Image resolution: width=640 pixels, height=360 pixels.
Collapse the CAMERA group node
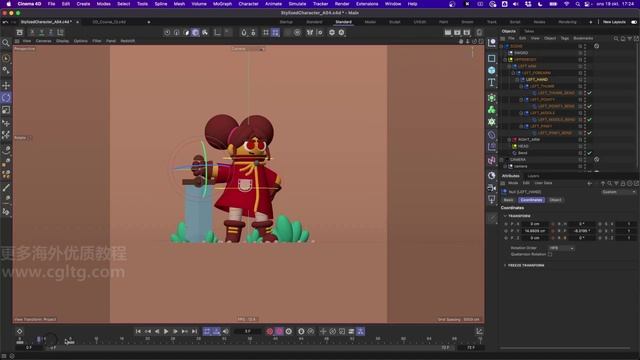tap(502, 160)
